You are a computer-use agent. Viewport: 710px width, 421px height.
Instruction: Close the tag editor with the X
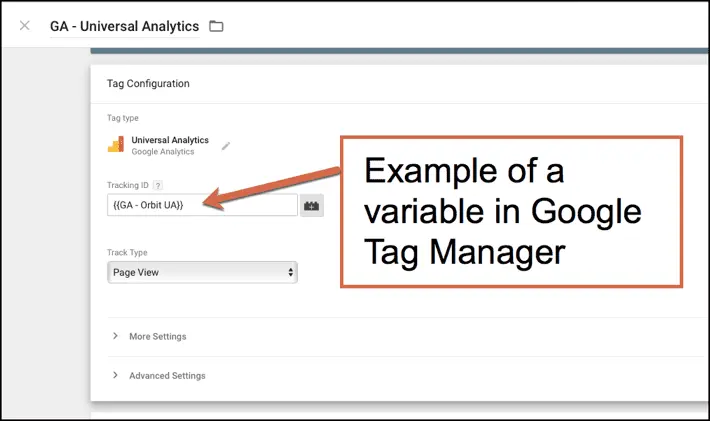pos(24,26)
